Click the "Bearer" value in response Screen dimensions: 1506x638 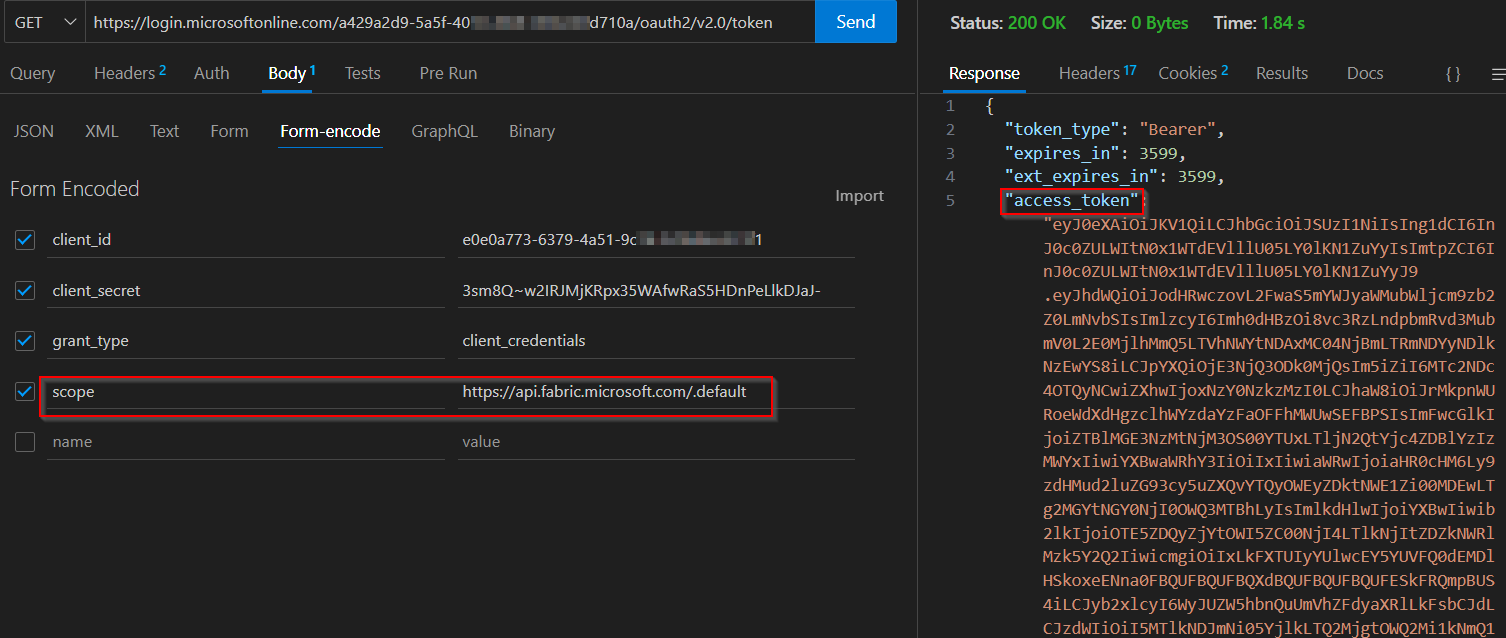(1176, 129)
